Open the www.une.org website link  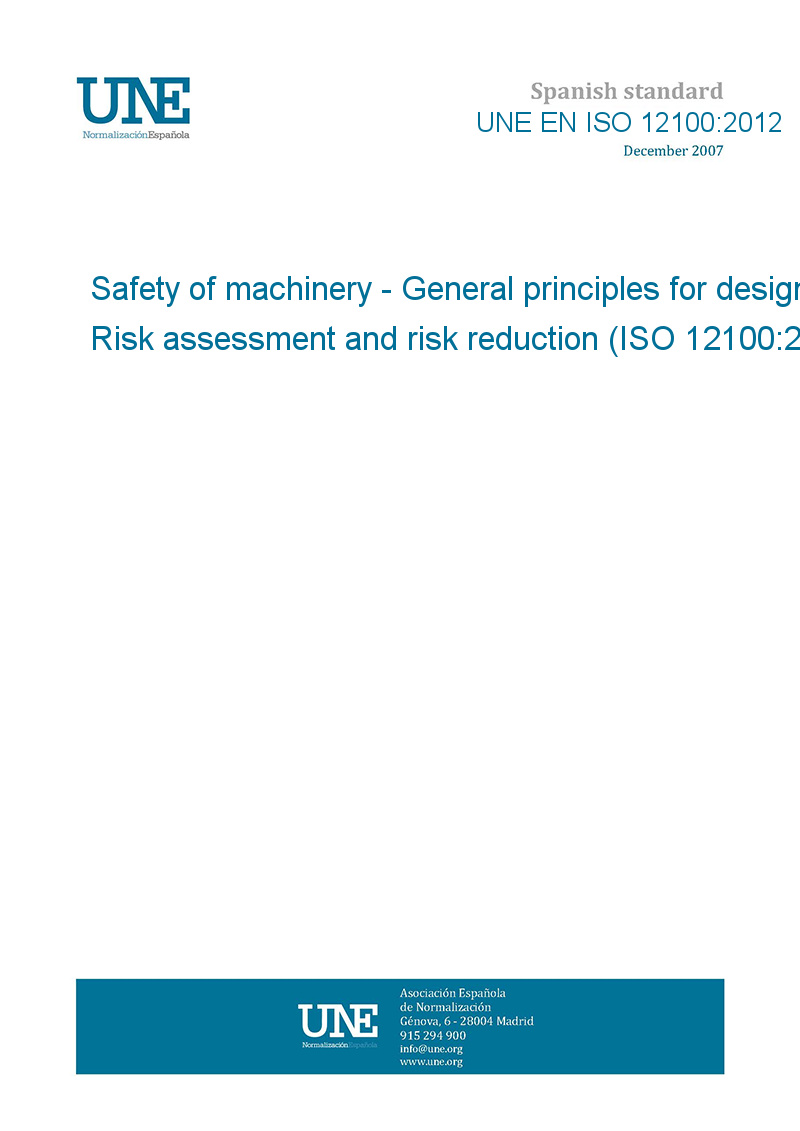coord(431,1062)
